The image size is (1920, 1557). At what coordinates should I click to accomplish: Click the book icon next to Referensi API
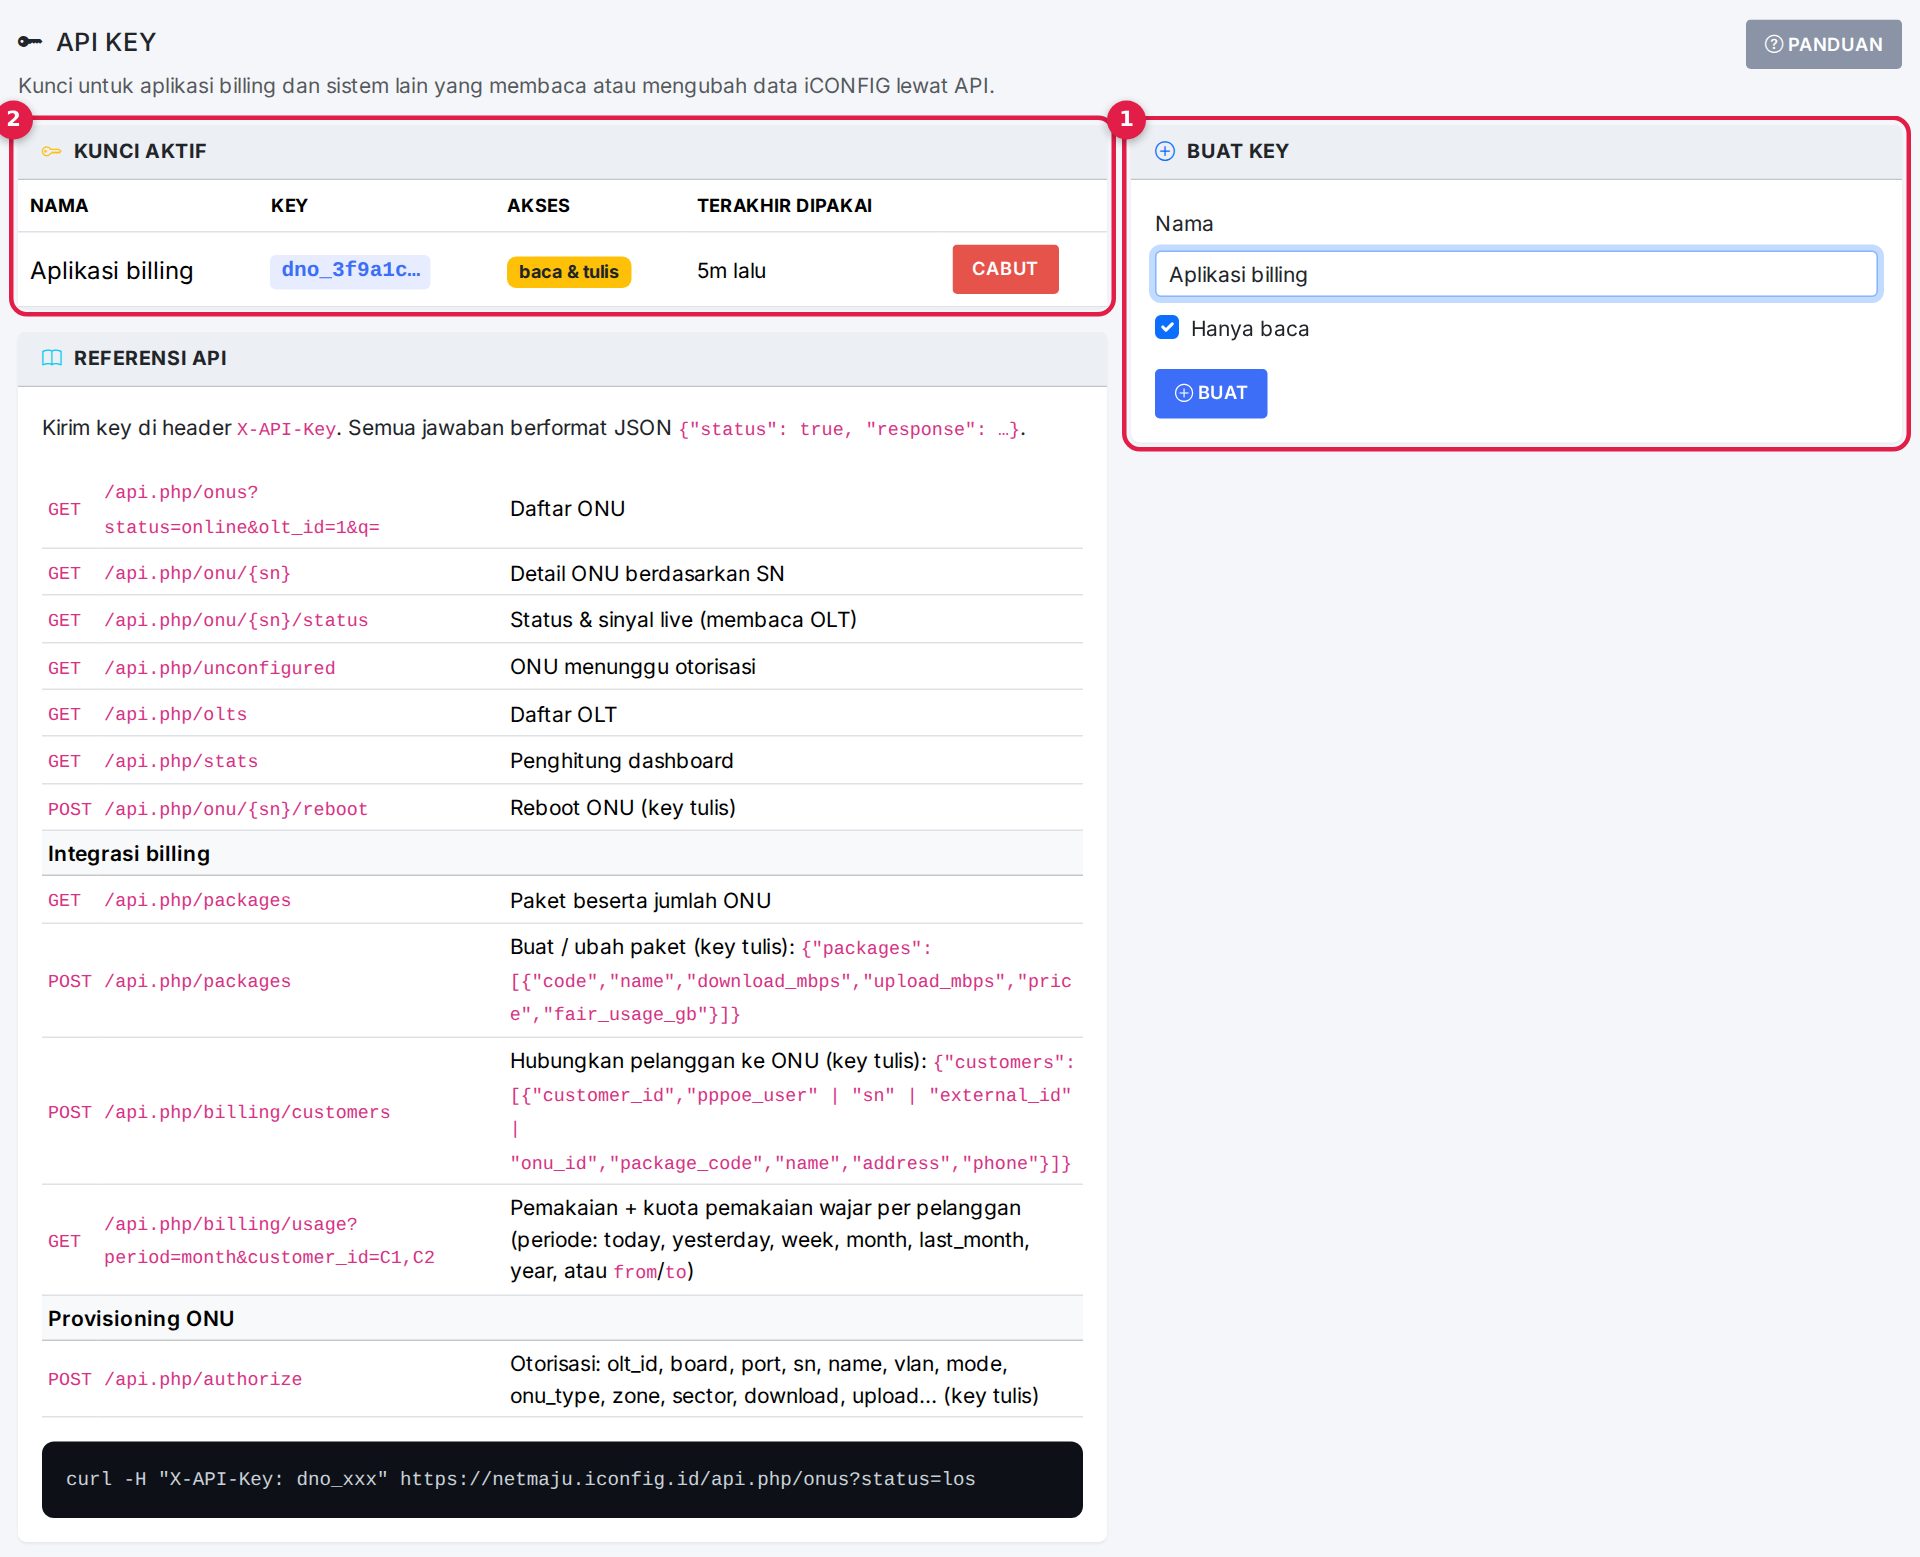pos(52,358)
